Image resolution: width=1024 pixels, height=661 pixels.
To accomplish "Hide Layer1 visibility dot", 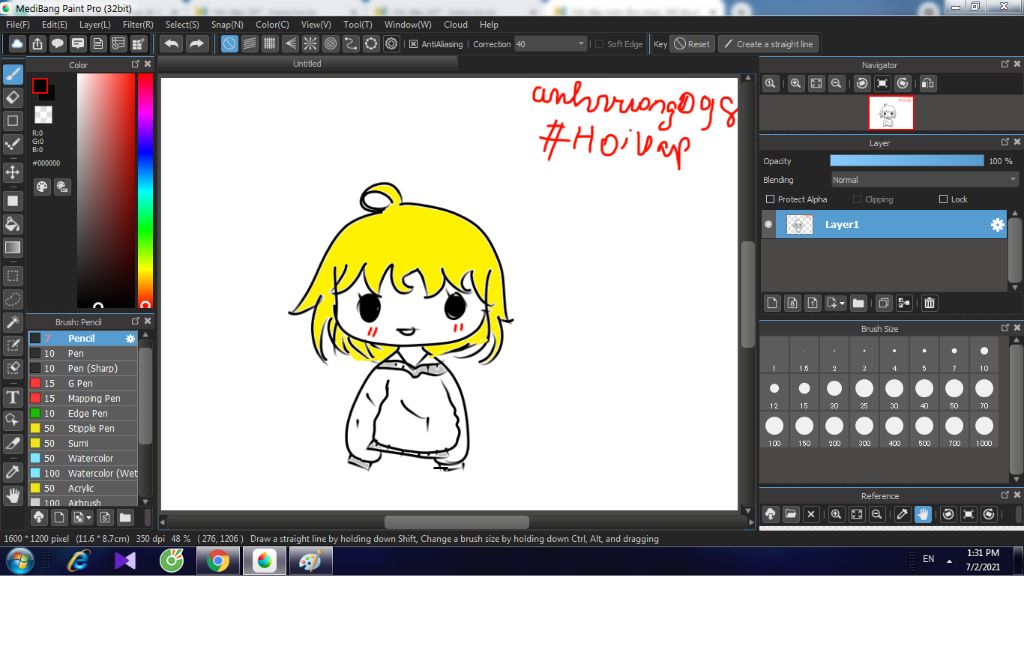I will pyautogui.click(x=769, y=225).
